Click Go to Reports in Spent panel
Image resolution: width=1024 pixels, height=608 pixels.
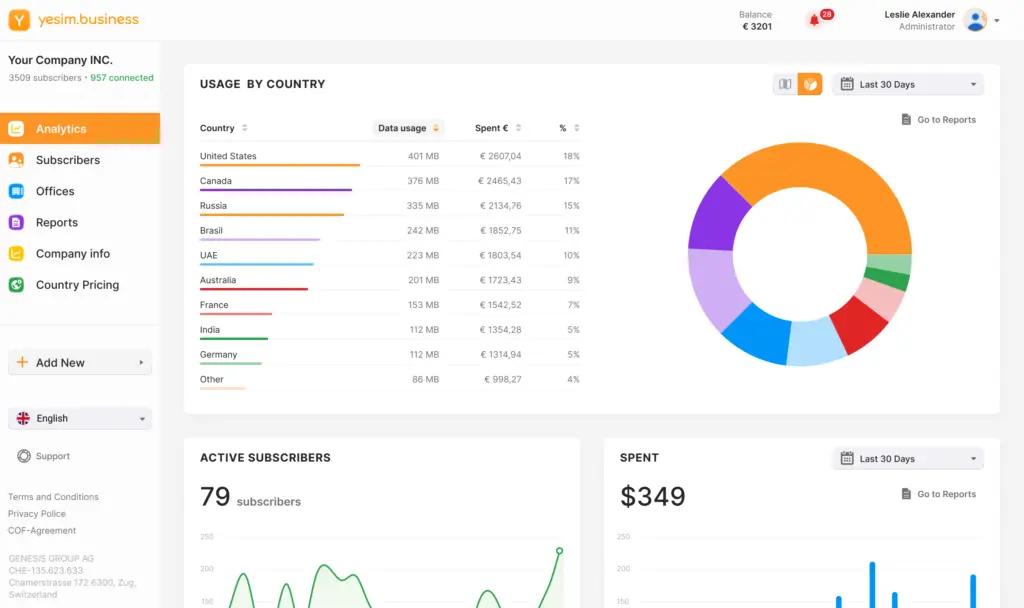(938, 494)
